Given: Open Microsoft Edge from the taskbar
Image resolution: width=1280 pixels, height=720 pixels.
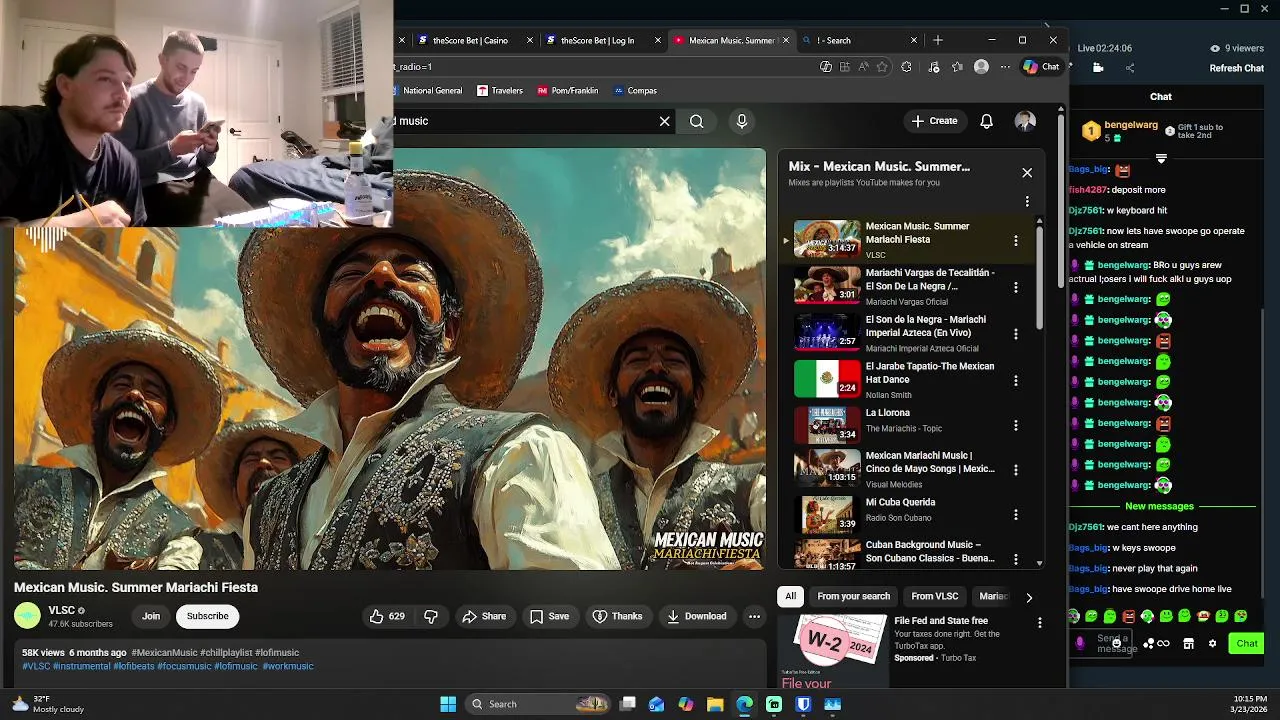Looking at the screenshot, I should (x=744, y=704).
